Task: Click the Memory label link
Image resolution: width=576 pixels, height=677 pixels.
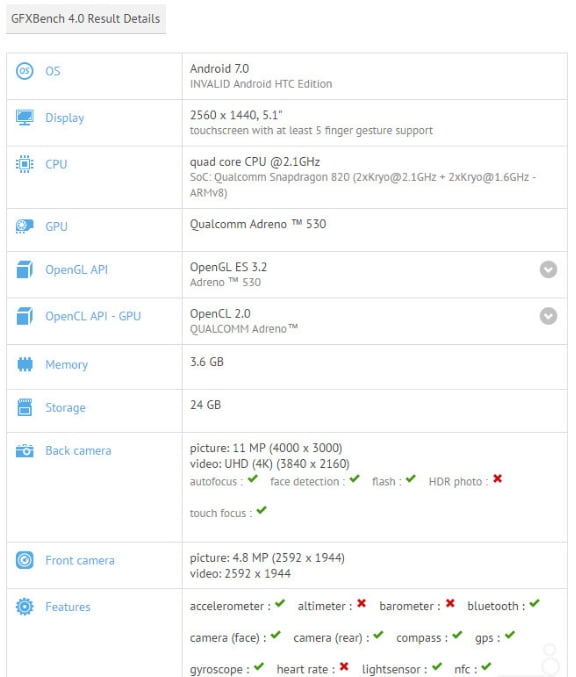Action: tap(66, 364)
